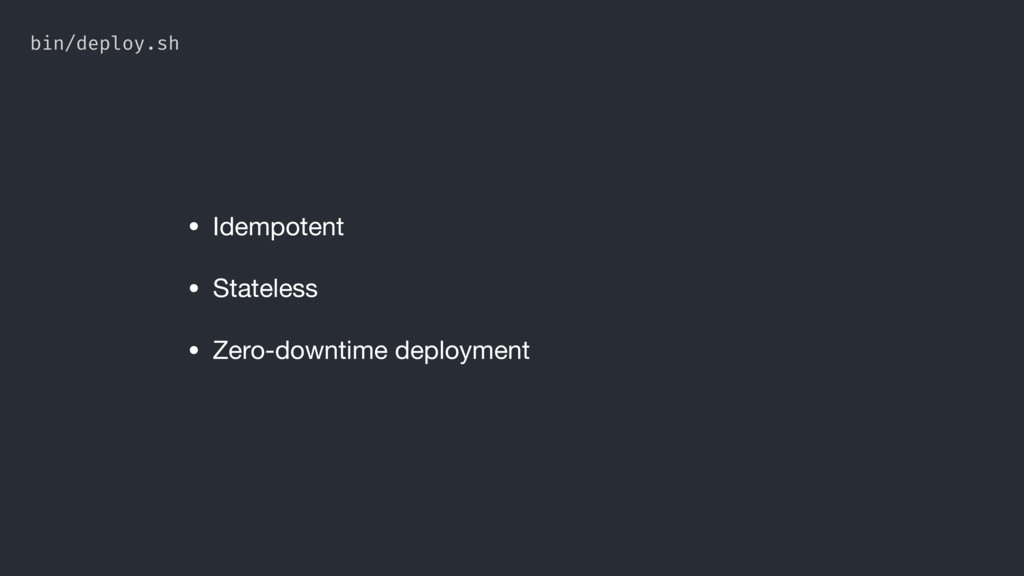Click the bullet dot beside Zero-downtime deployment
This screenshot has height=576, width=1024.
click(194, 350)
